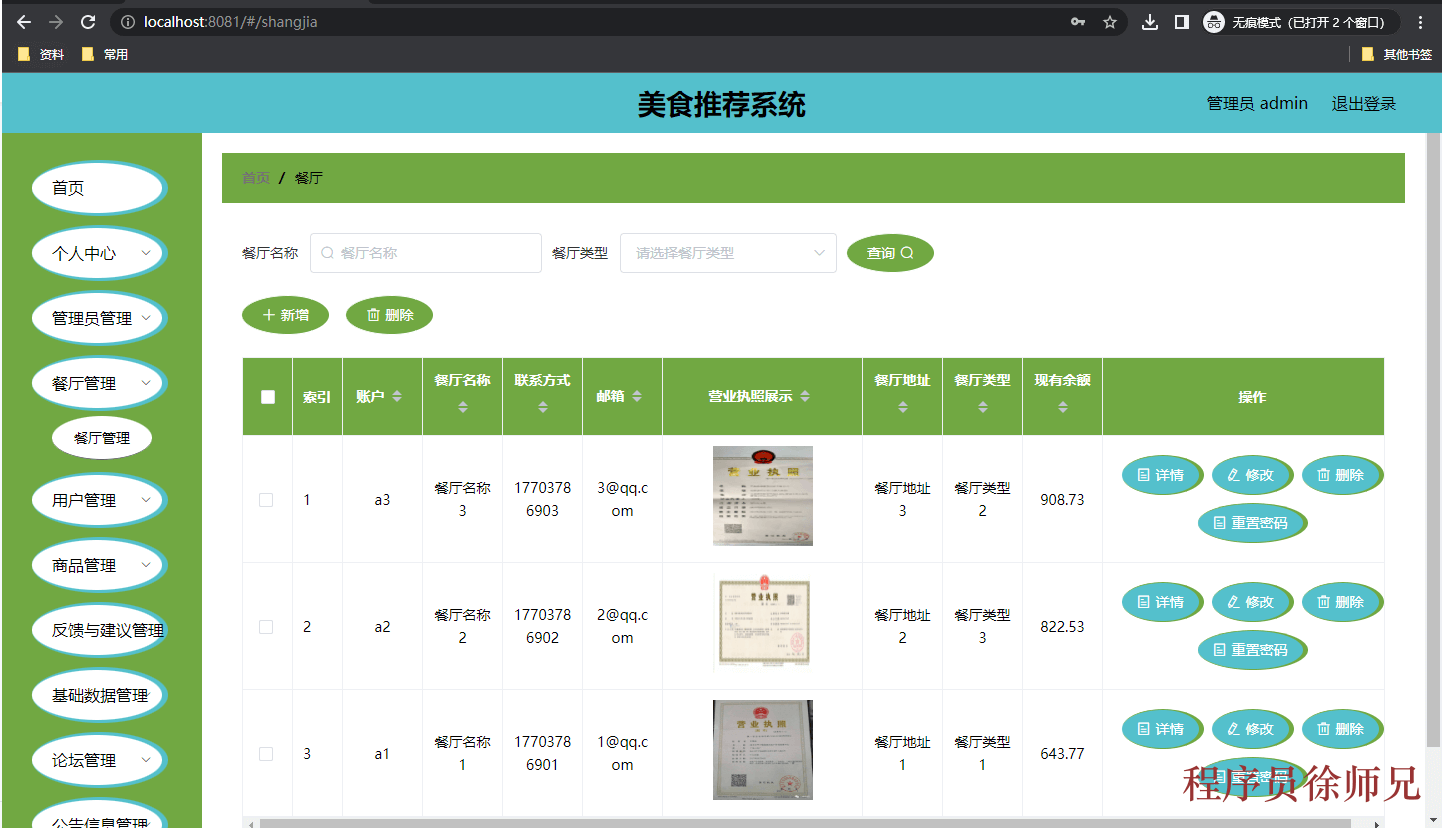
Task: Toggle the select-all checkbox in the table header
Action: click(x=267, y=397)
